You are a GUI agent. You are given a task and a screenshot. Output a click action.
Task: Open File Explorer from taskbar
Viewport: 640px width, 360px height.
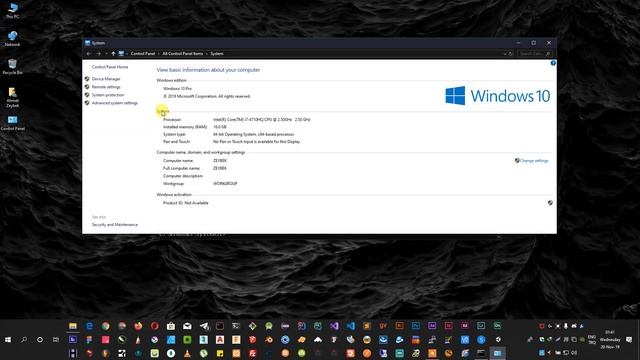pos(73,326)
